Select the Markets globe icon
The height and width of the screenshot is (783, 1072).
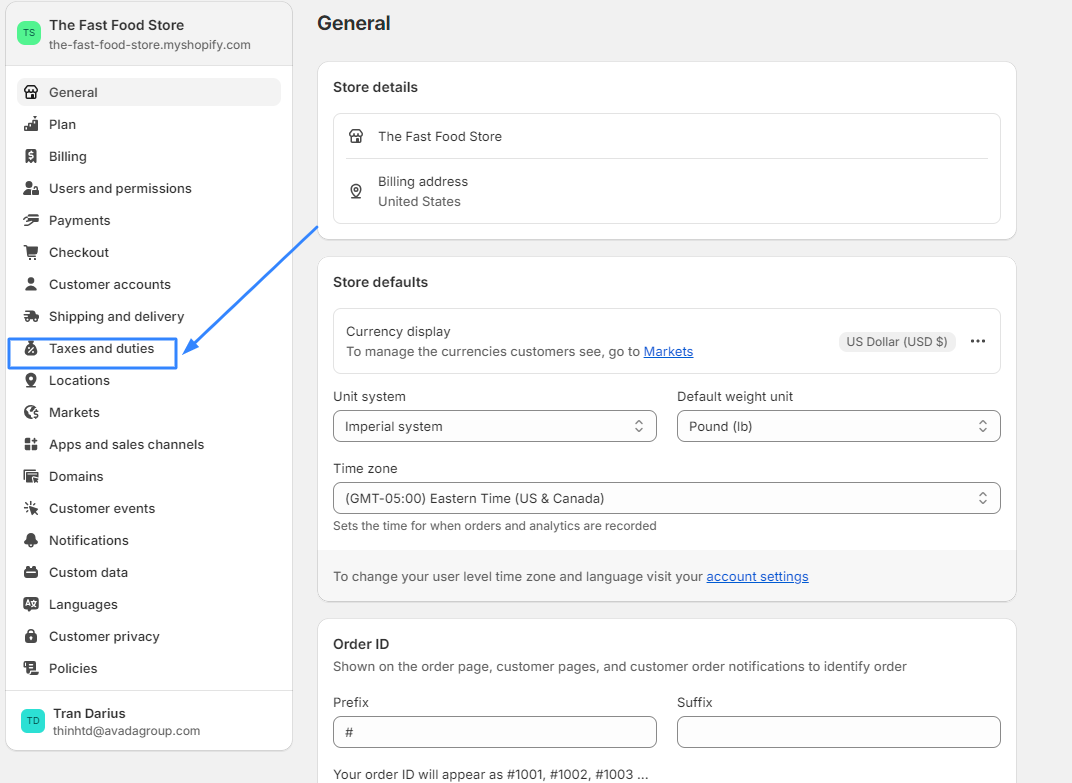click(x=32, y=412)
